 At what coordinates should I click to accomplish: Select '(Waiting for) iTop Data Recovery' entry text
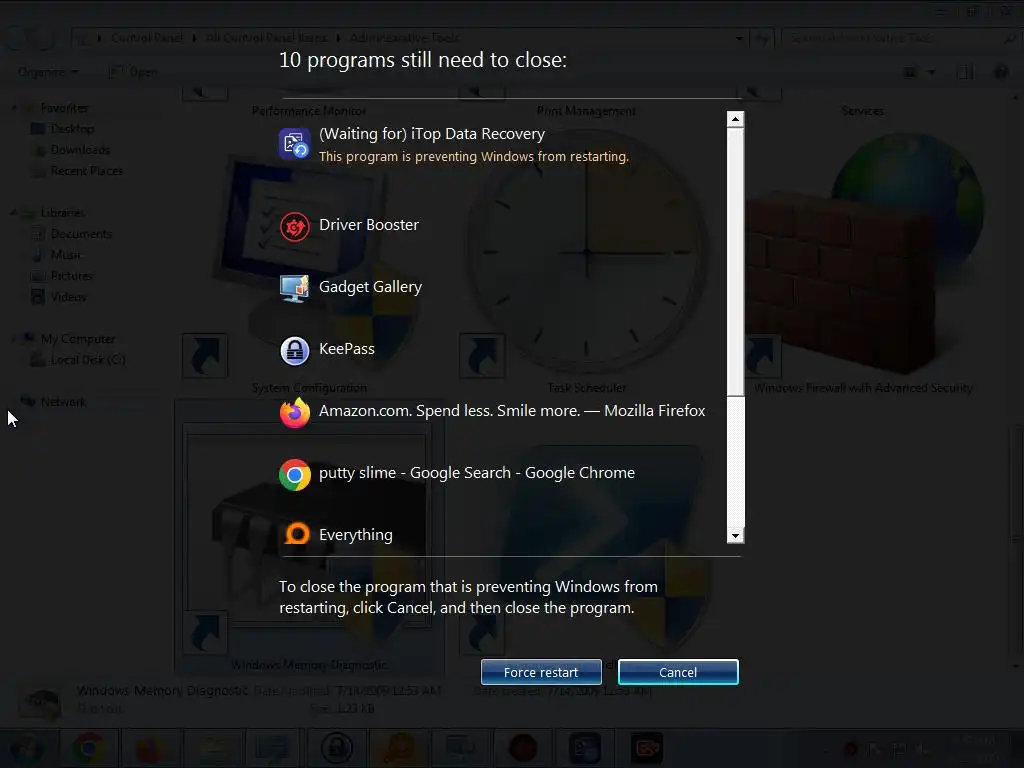[x=432, y=134]
